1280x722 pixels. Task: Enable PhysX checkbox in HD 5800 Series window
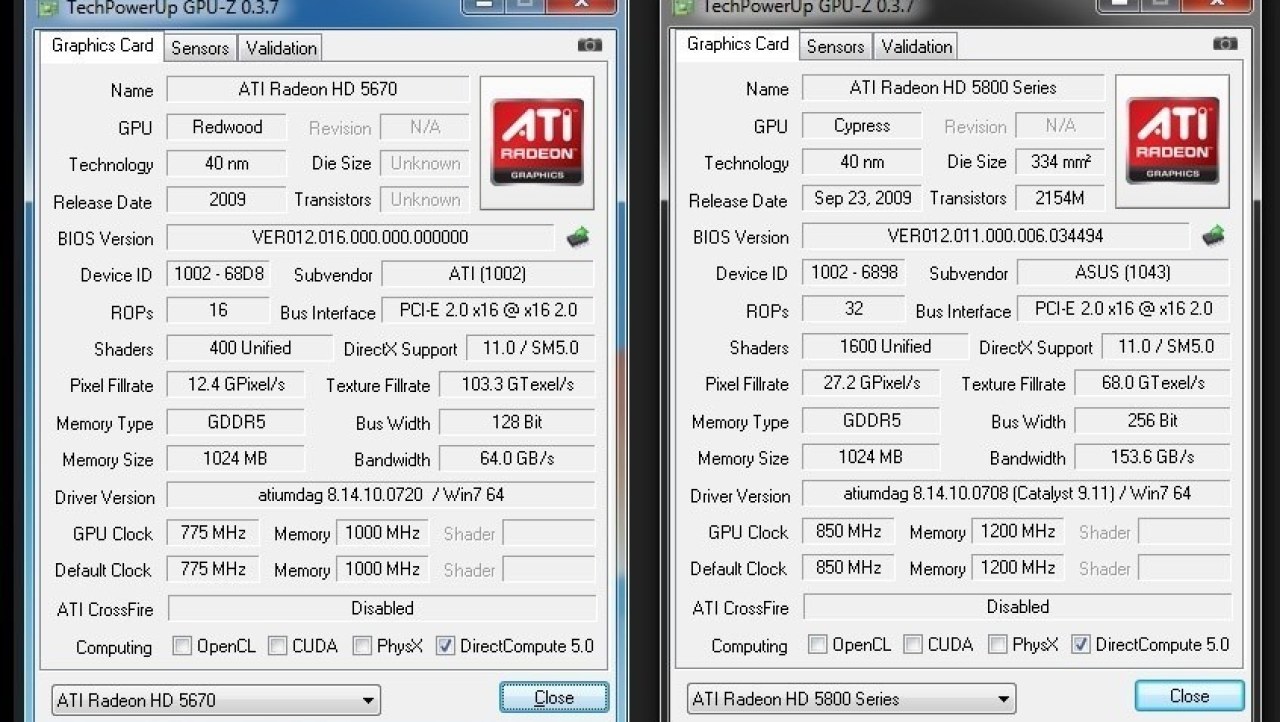[997, 644]
